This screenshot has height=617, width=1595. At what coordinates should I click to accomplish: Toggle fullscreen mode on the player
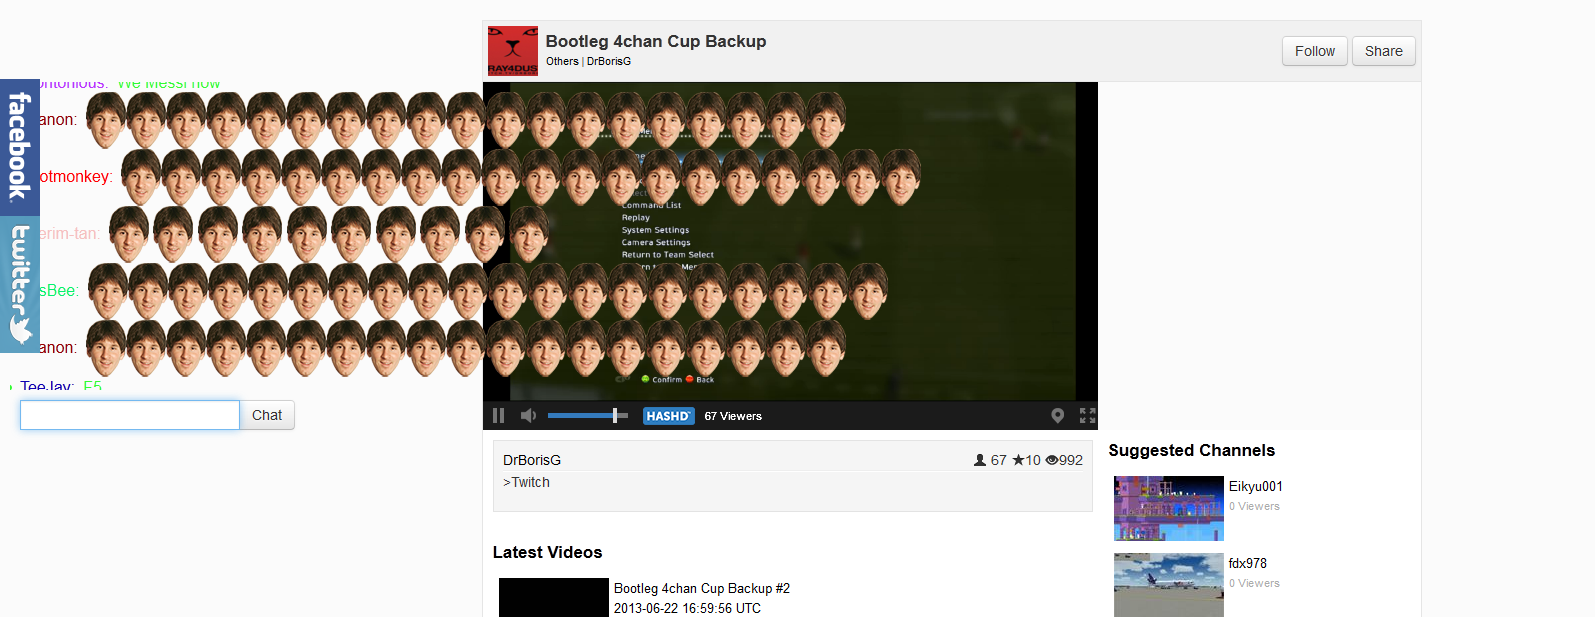[1087, 416]
